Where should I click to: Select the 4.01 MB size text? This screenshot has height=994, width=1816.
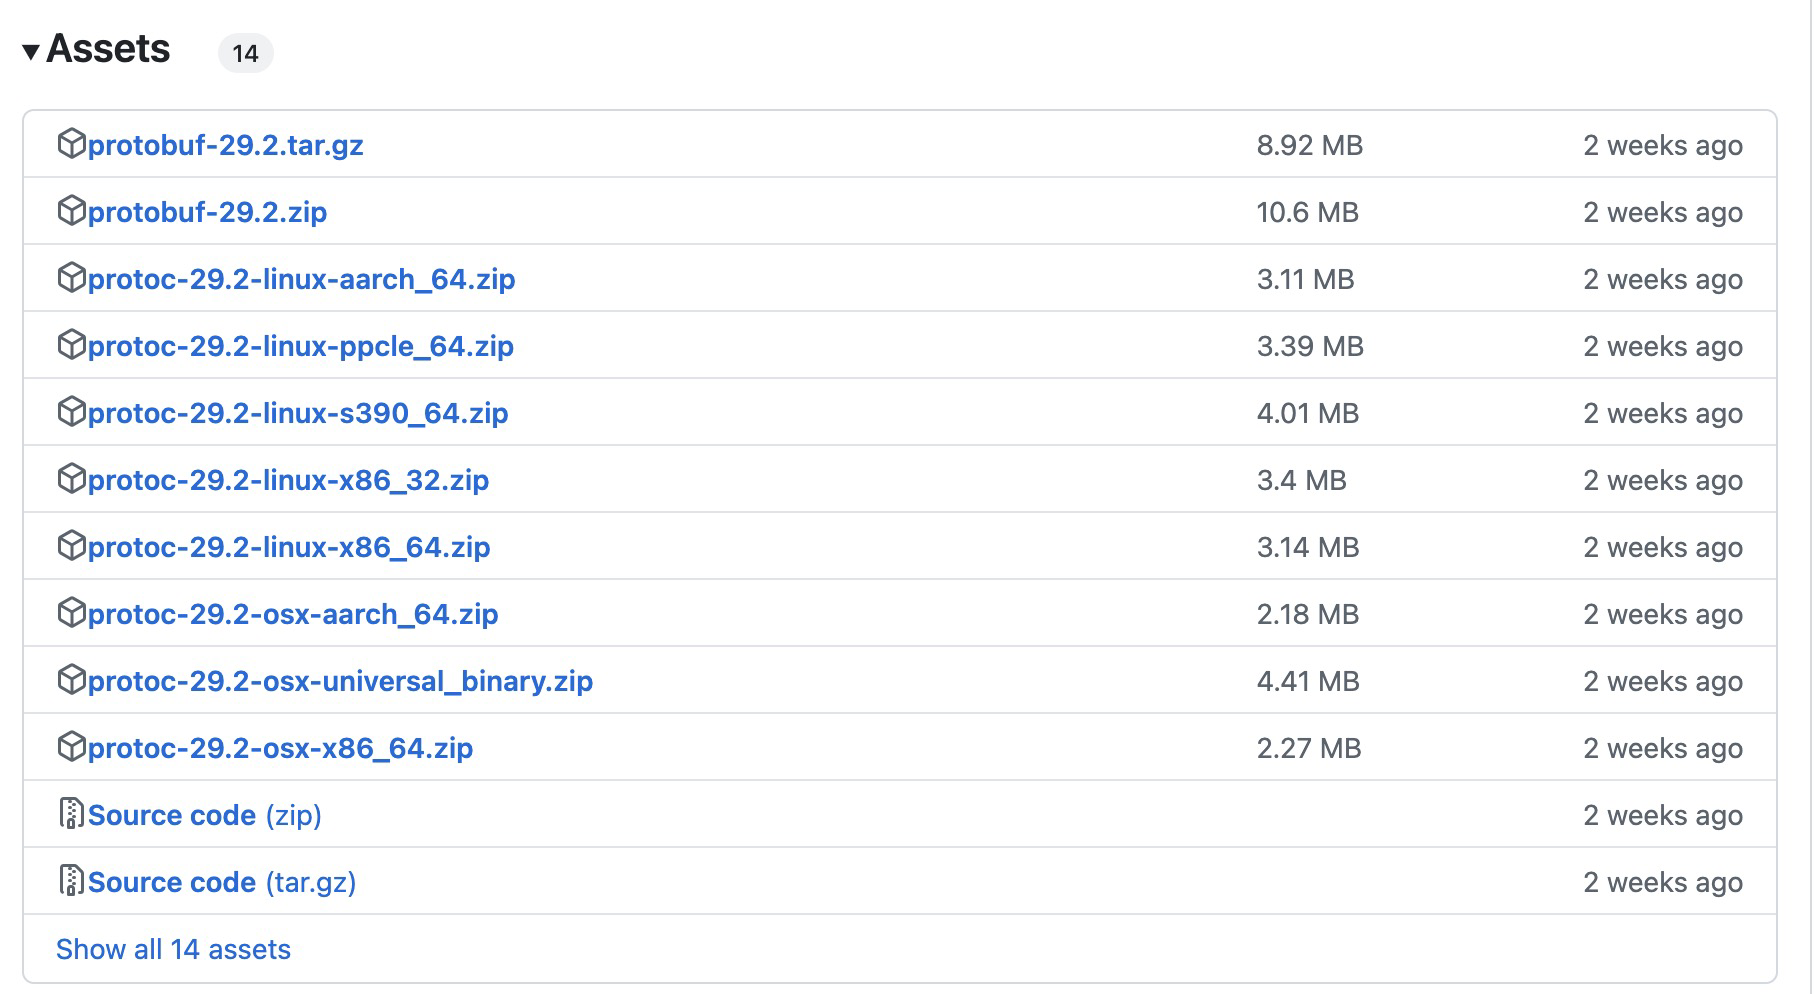point(1308,414)
